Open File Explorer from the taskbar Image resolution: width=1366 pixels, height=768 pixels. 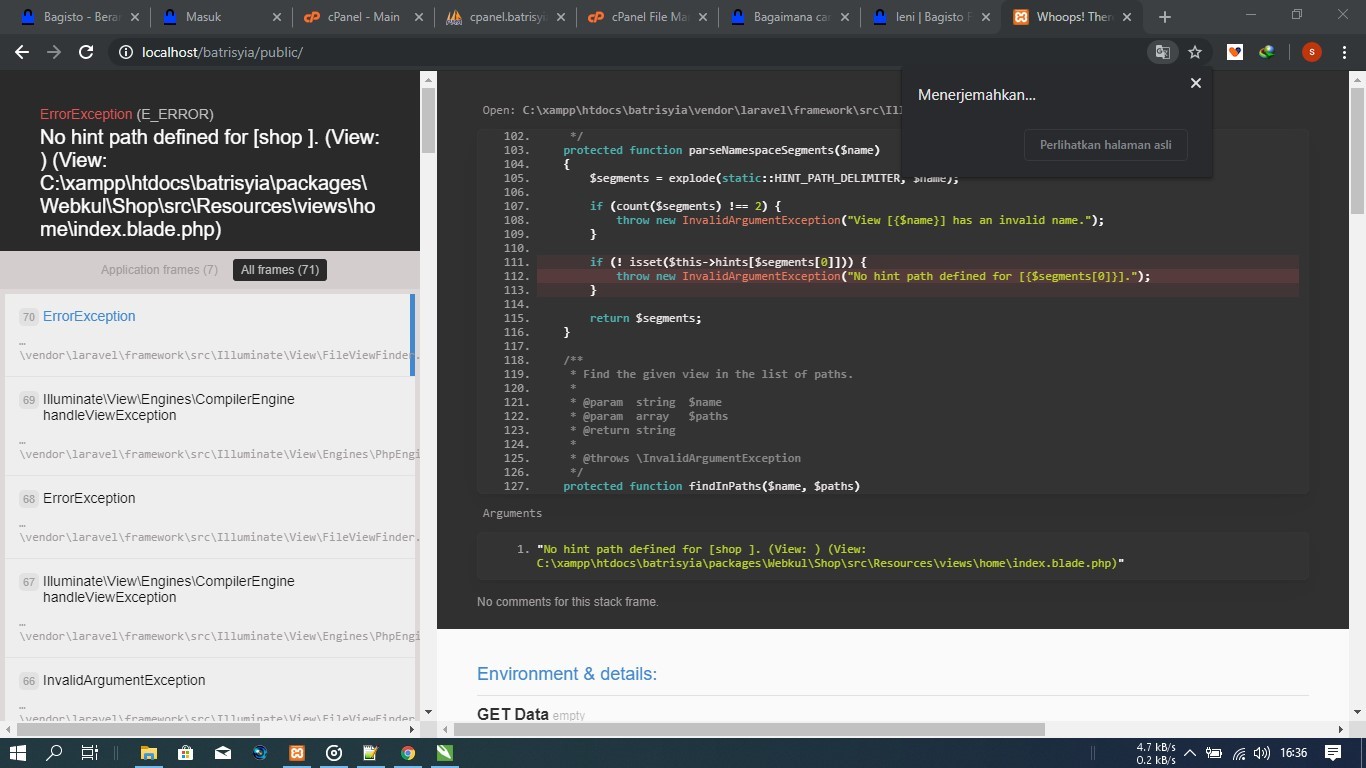(148, 753)
